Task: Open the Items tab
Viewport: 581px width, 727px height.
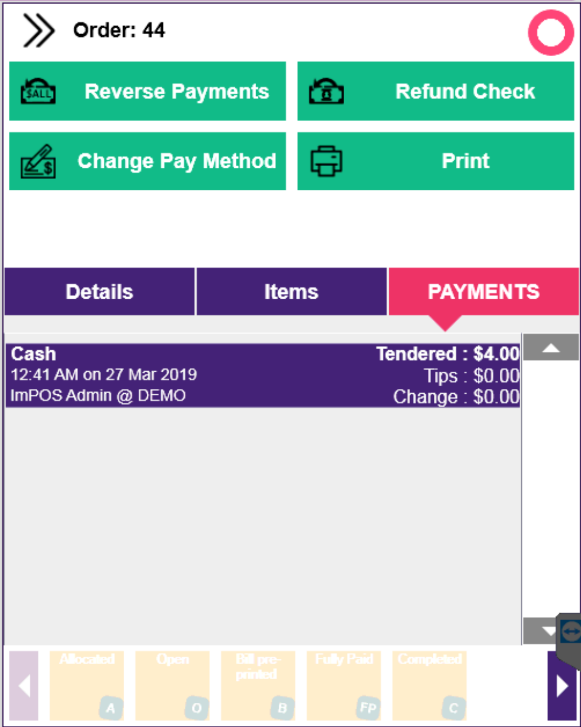Action: click(x=292, y=292)
